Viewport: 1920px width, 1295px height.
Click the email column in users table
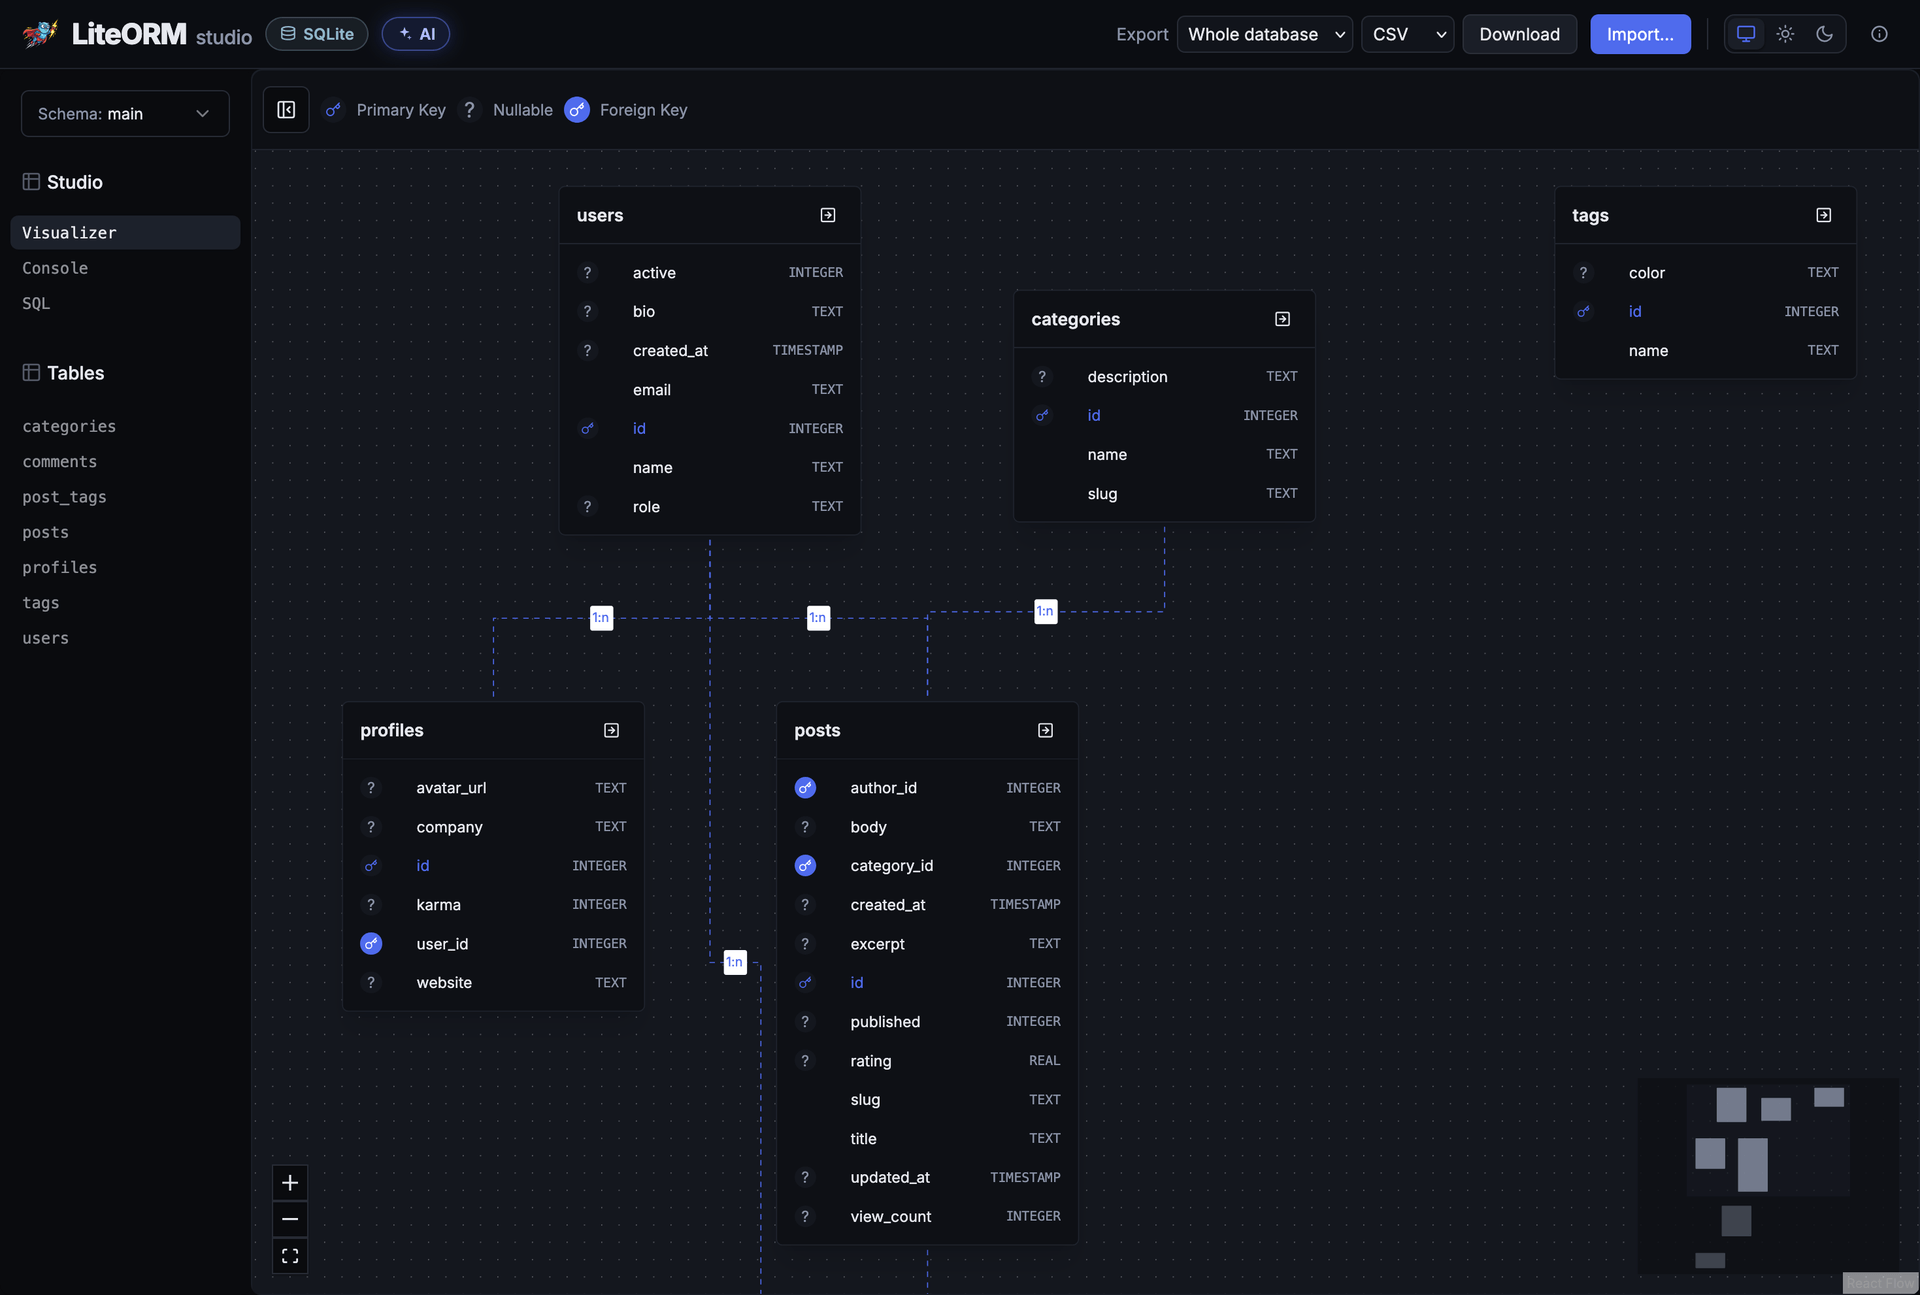tap(710, 390)
